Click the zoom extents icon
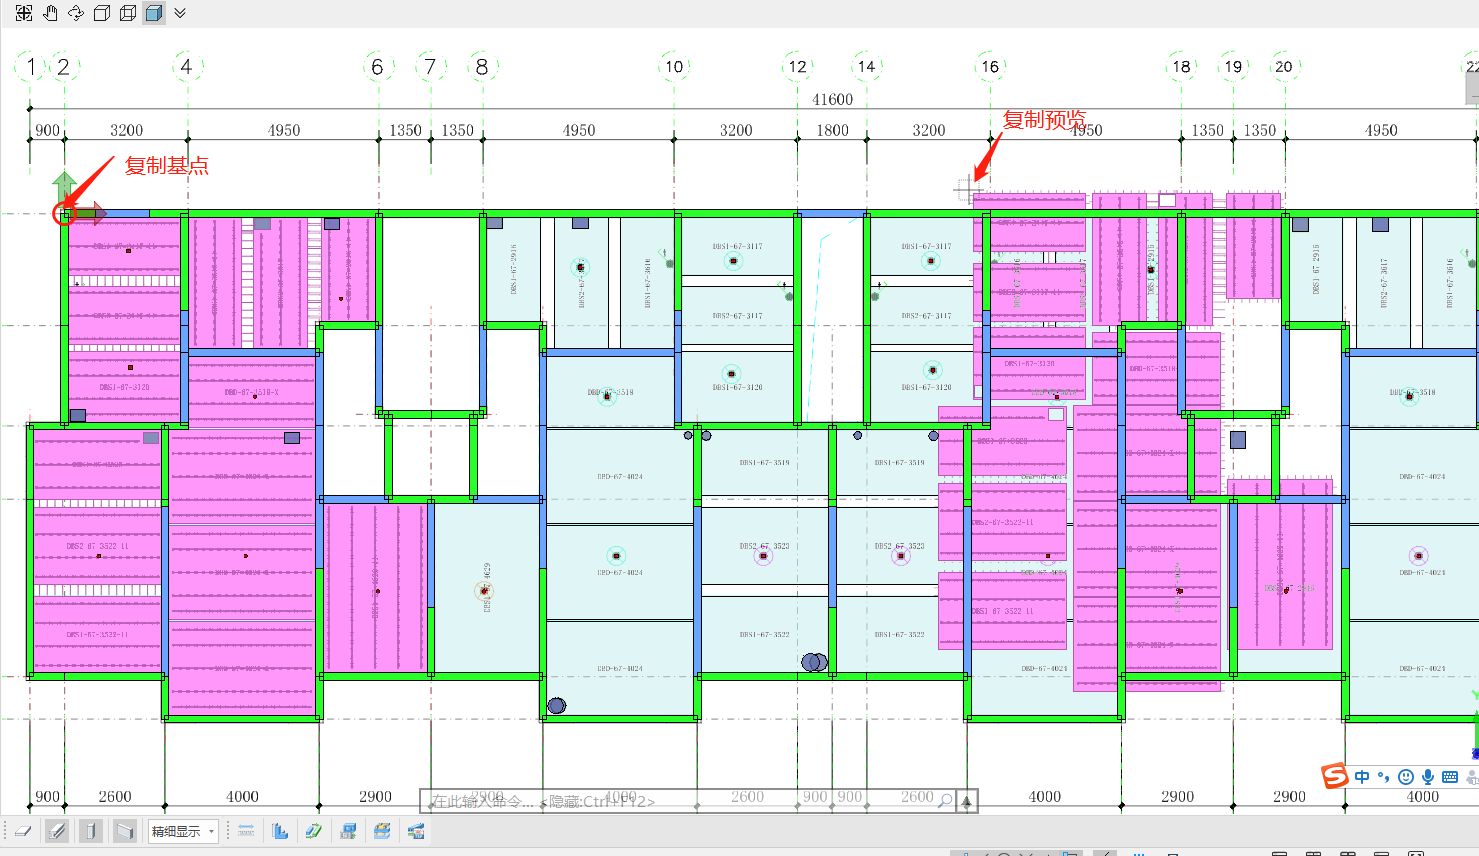The height and width of the screenshot is (856, 1479). (x=24, y=13)
